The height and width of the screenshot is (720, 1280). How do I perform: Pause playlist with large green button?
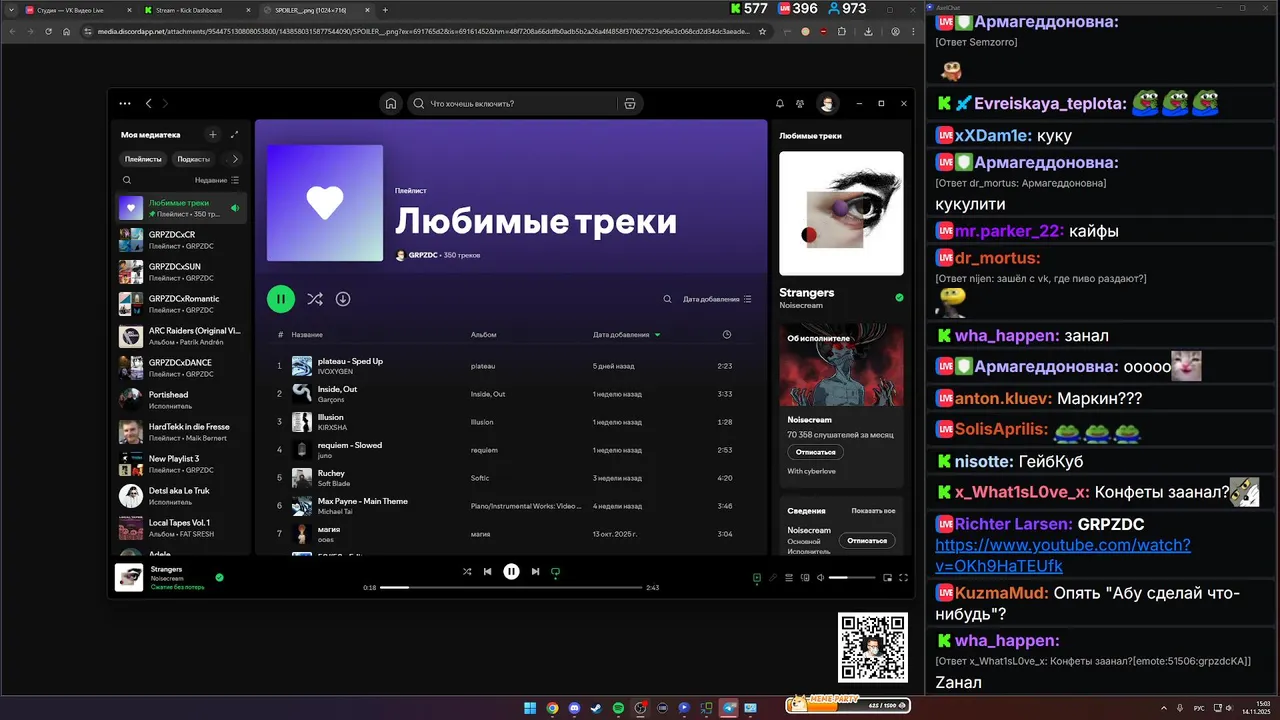click(281, 298)
